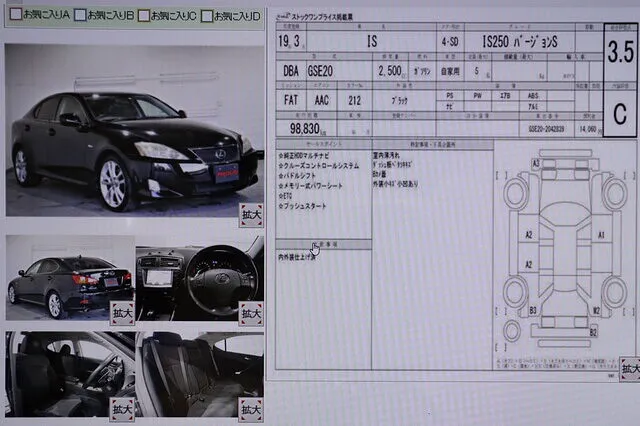Click damage mark 'A1' on car diagram

tap(601, 235)
